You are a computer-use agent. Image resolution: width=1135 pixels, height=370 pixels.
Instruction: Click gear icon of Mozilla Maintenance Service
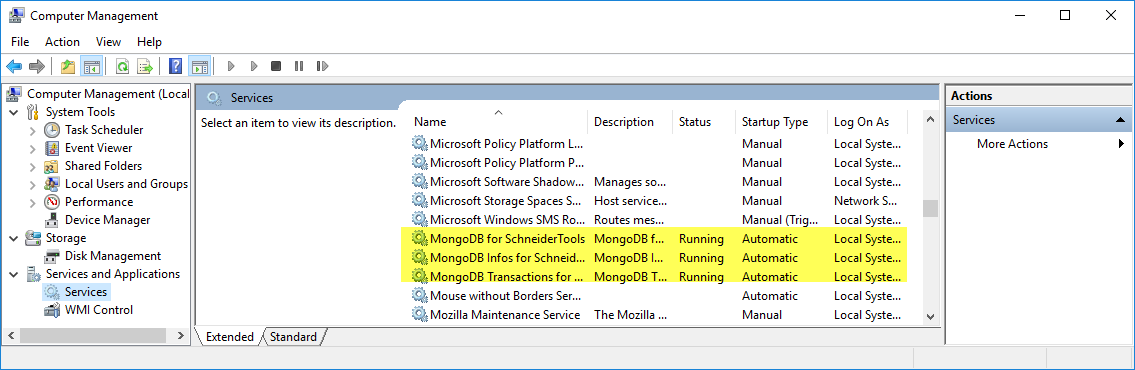(420, 314)
